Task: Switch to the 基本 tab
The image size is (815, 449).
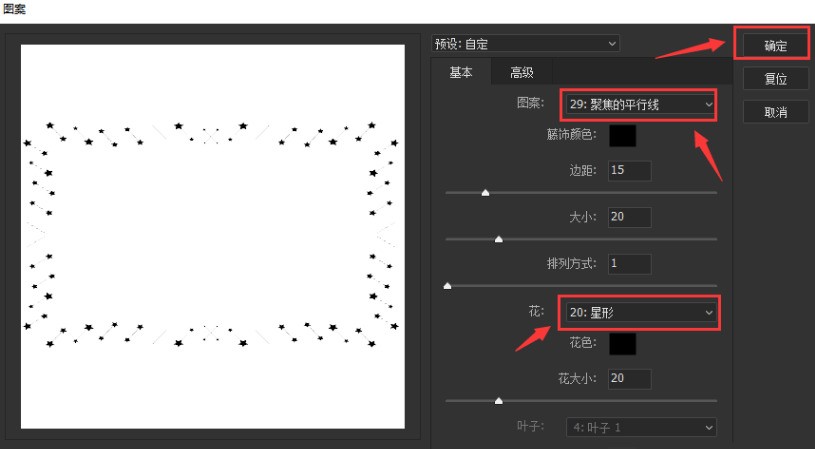Action: pos(461,72)
